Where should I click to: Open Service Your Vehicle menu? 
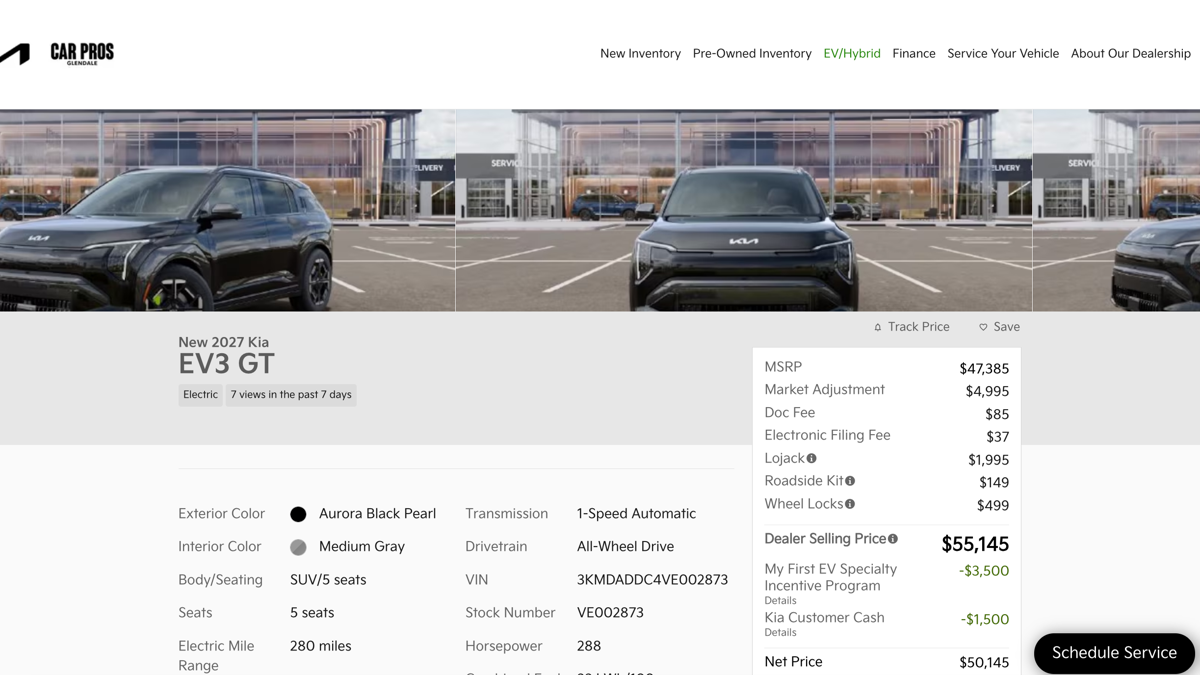[x=1003, y=54]
